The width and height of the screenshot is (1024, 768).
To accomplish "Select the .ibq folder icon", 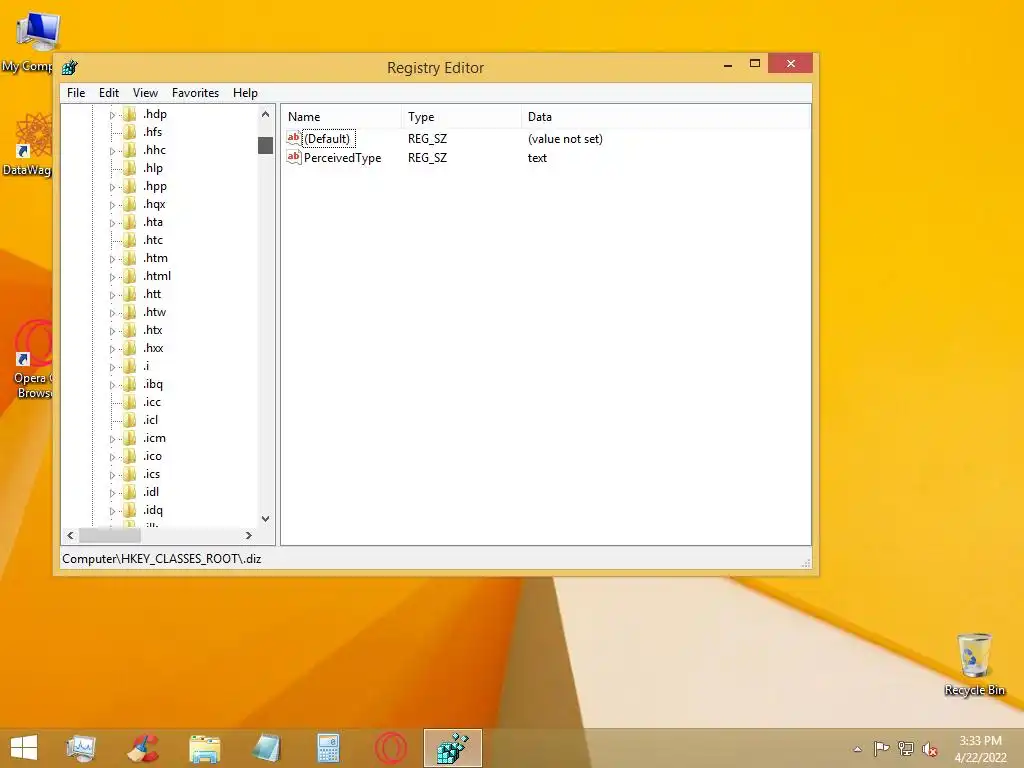I will pyautogui.click(x=130, y=384).
